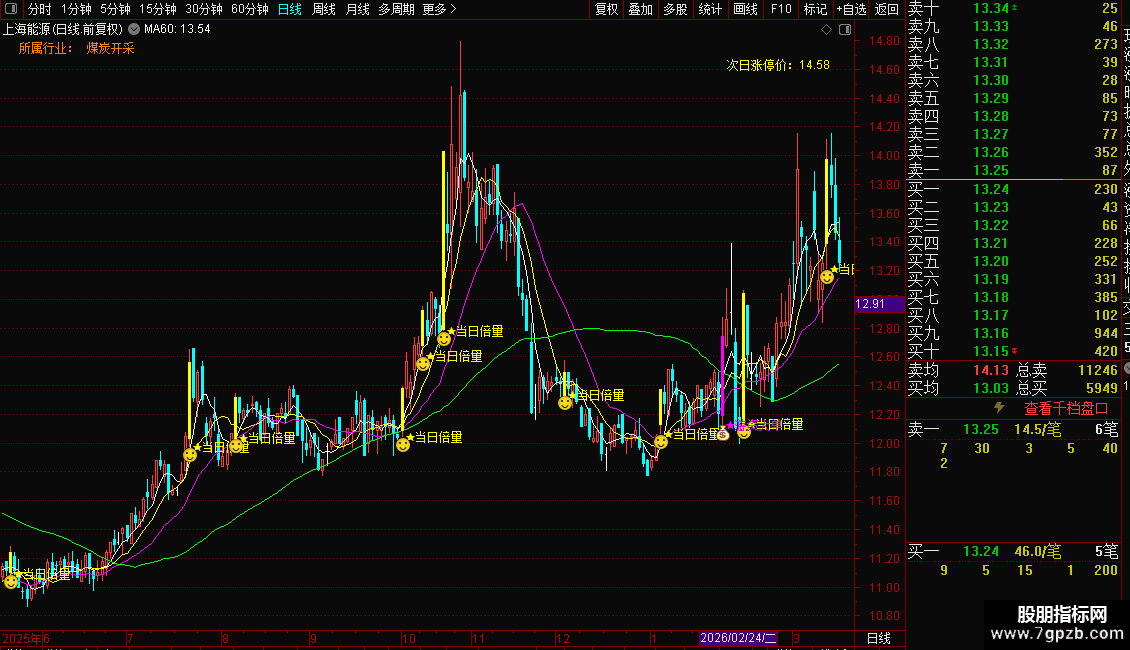Toggle the side panel icon beside the diamond
The height and width of the screenshot is (650, 1130).
click(845, 30)
